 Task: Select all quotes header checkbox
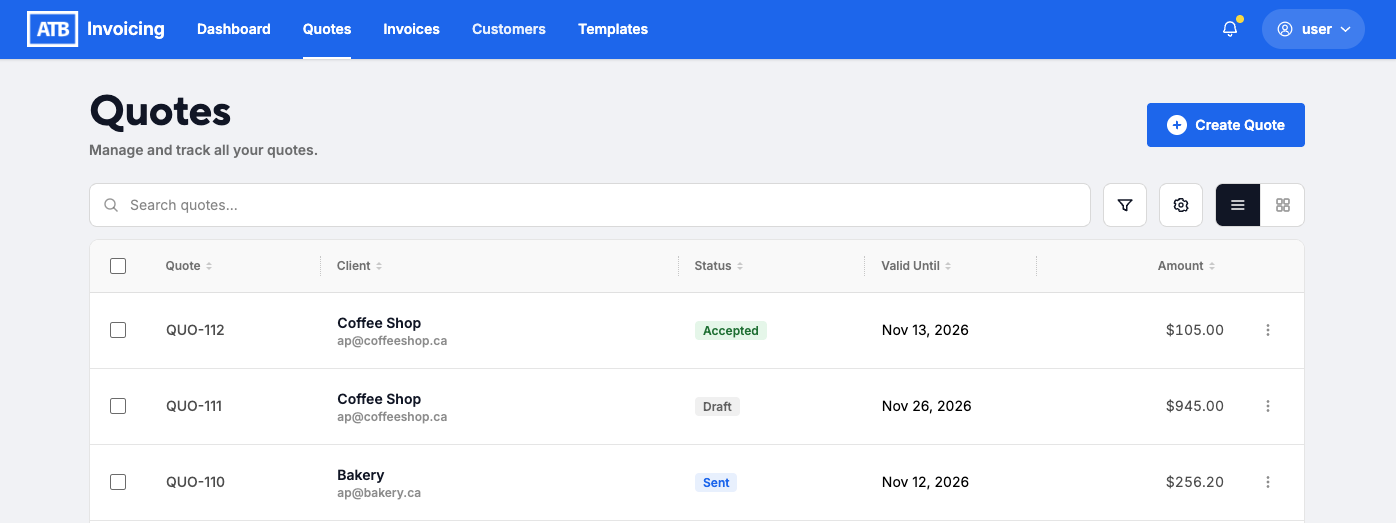coord(118,266)
